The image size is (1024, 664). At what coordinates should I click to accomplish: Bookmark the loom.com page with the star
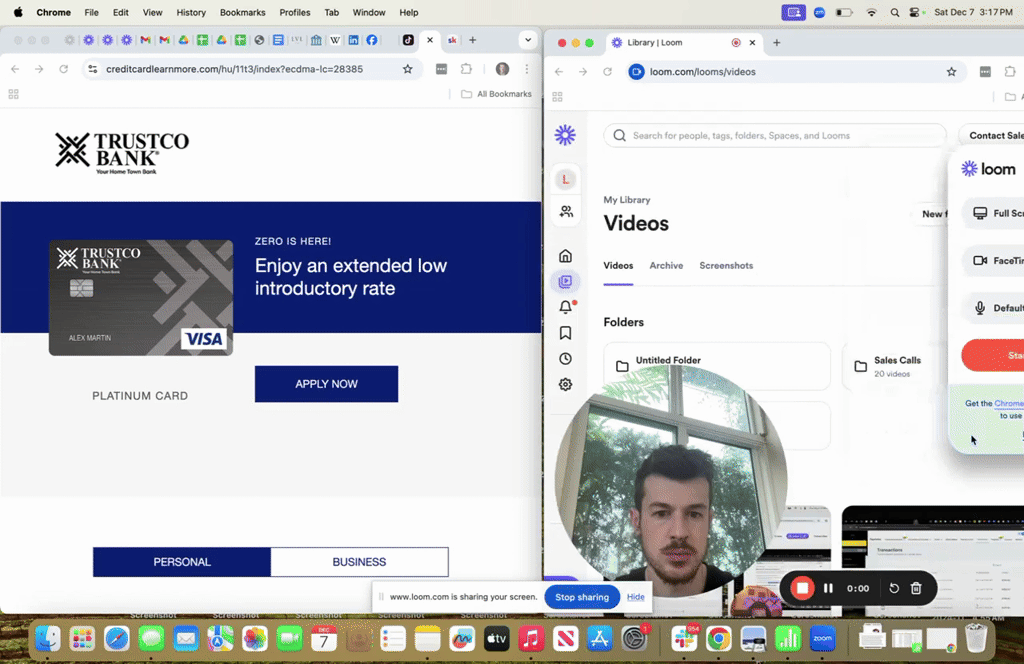click(952, 72)
